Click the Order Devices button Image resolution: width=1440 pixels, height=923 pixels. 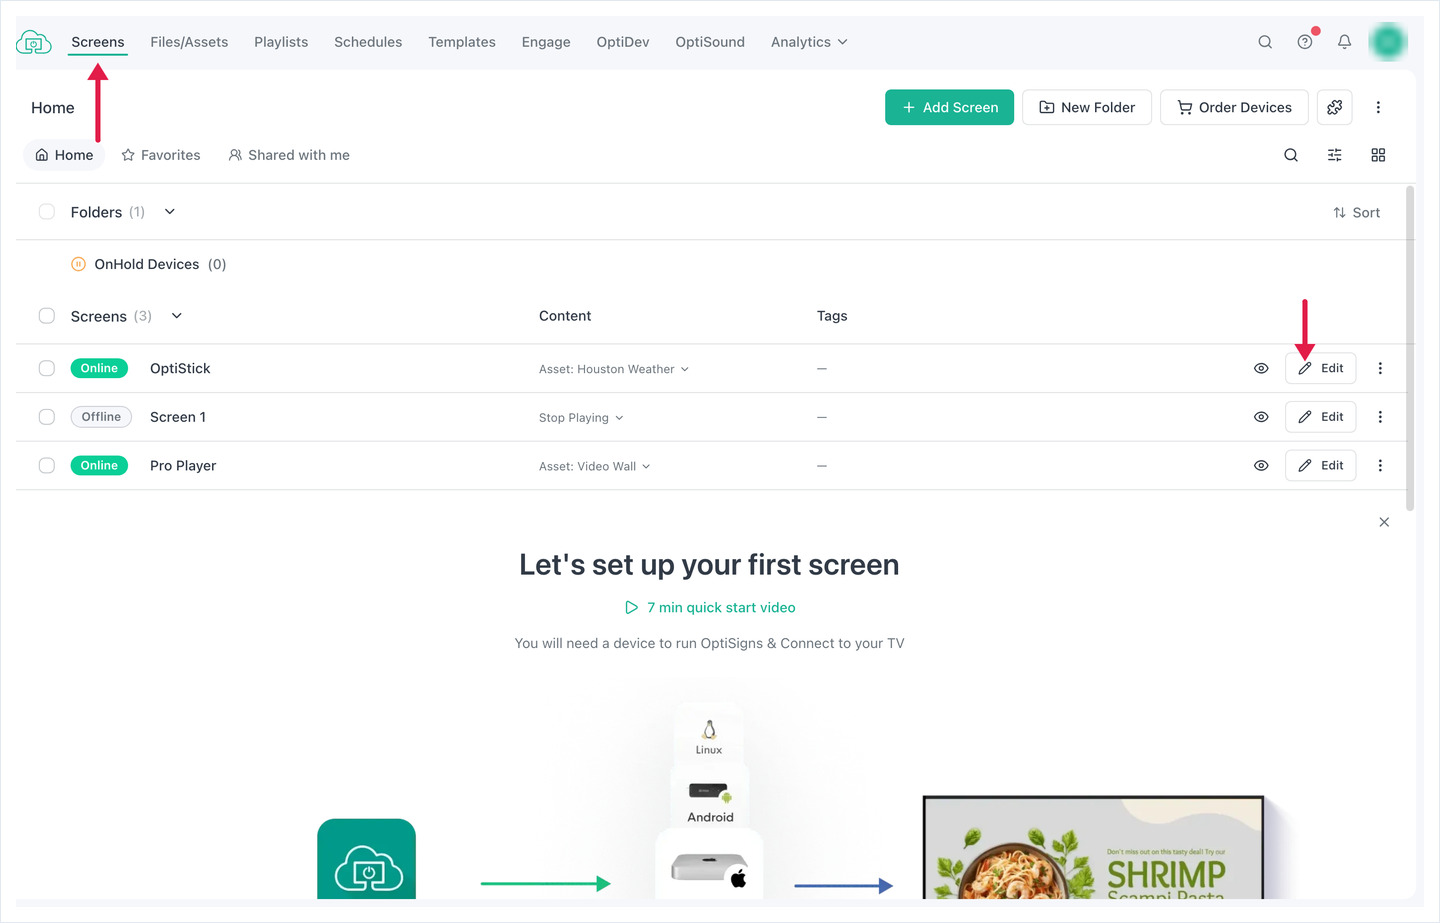pyautogui.click(x=1234, y=107)
